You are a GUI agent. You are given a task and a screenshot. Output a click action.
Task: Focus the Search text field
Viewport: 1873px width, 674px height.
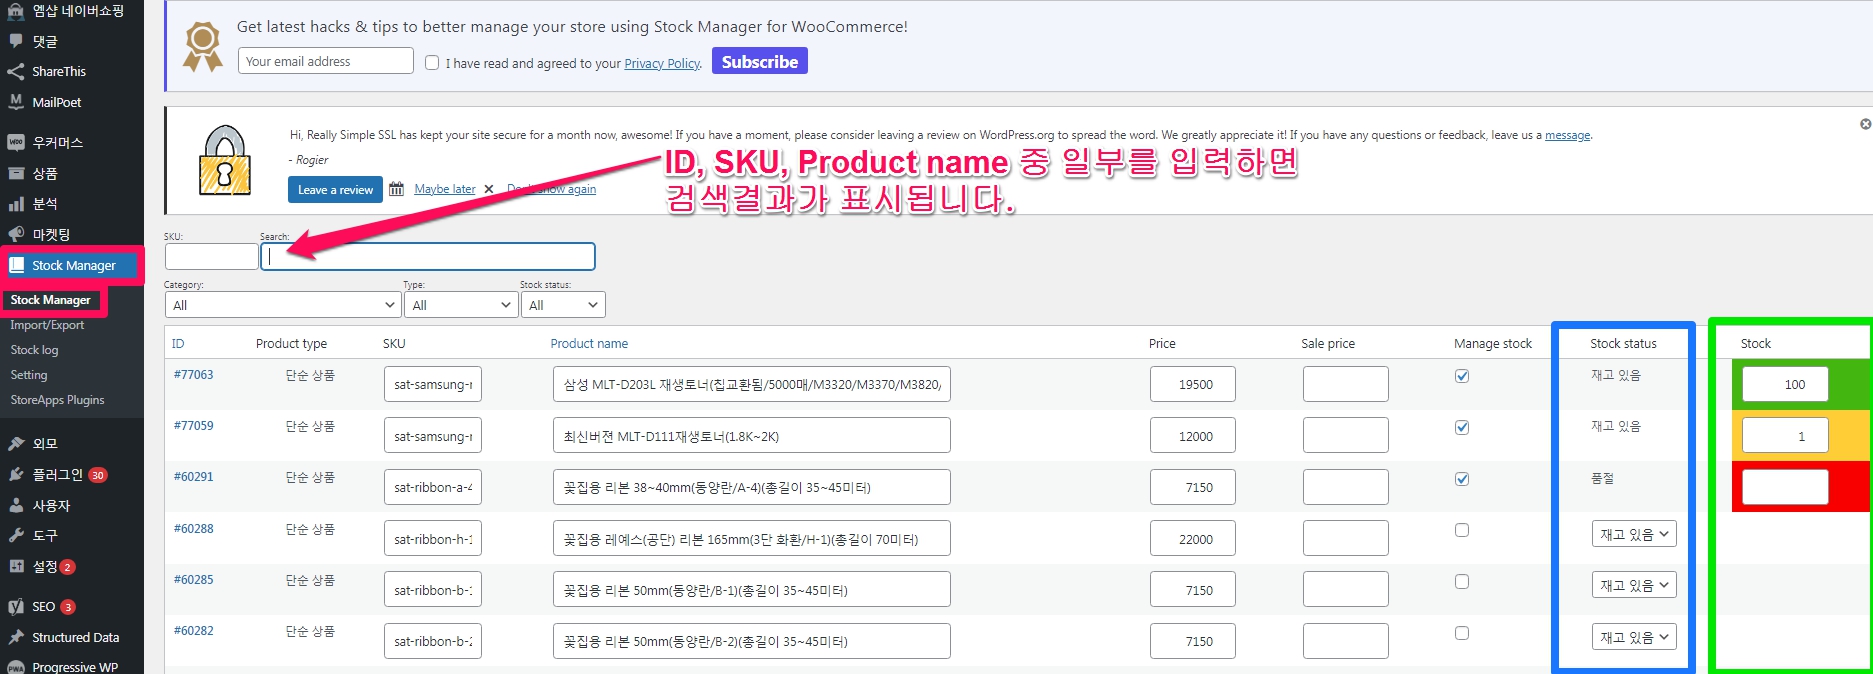428,256
